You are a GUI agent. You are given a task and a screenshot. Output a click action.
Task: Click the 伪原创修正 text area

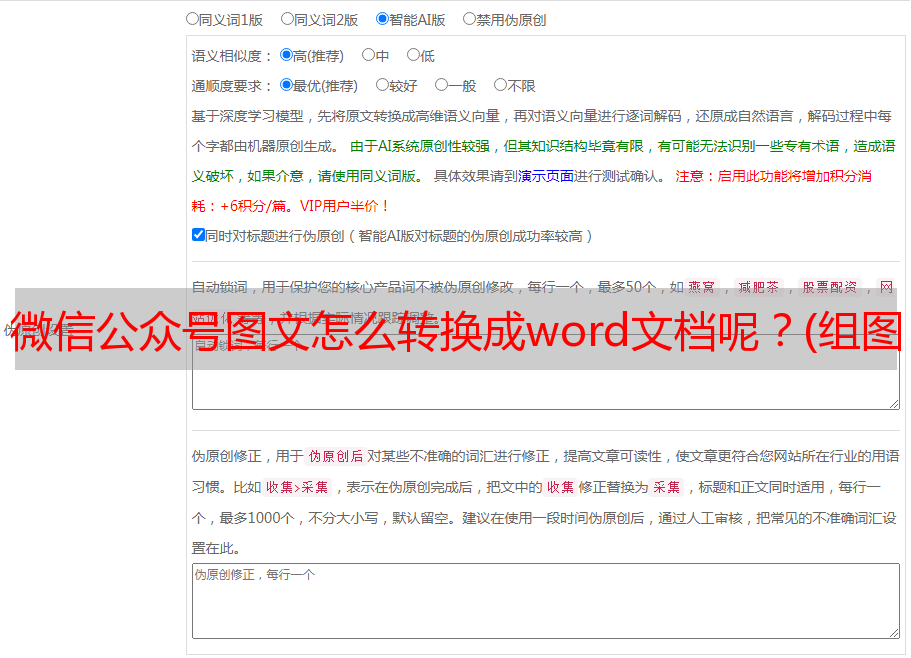[x=545, y=600]
